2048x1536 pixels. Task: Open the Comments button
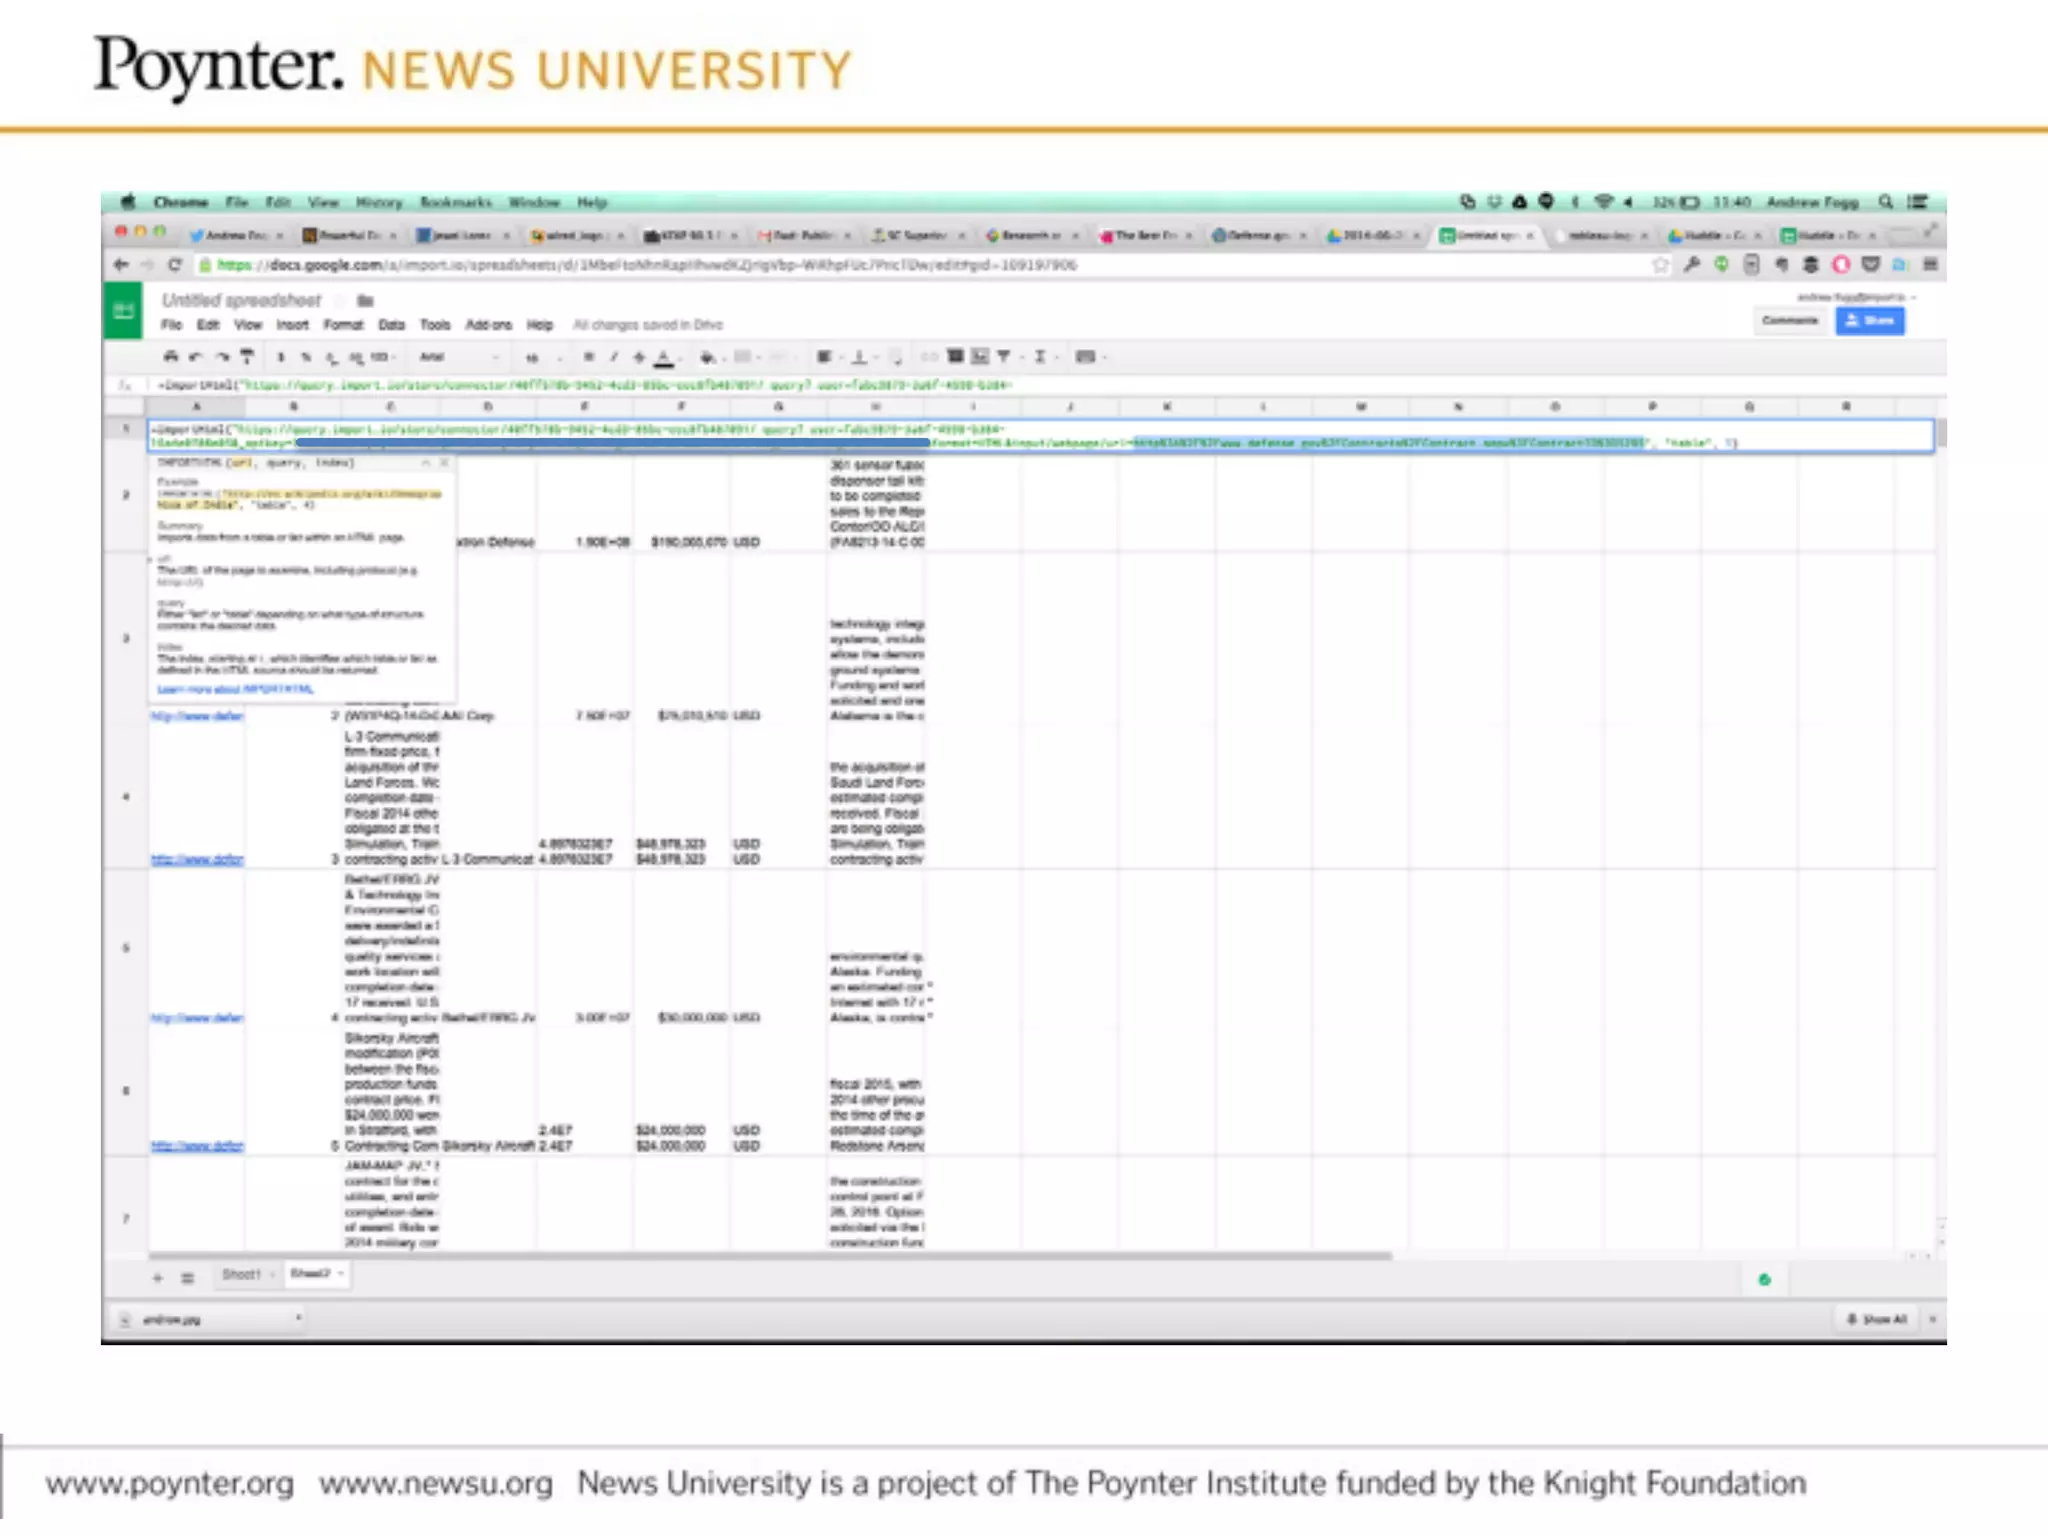click(x=1789, y=321)
